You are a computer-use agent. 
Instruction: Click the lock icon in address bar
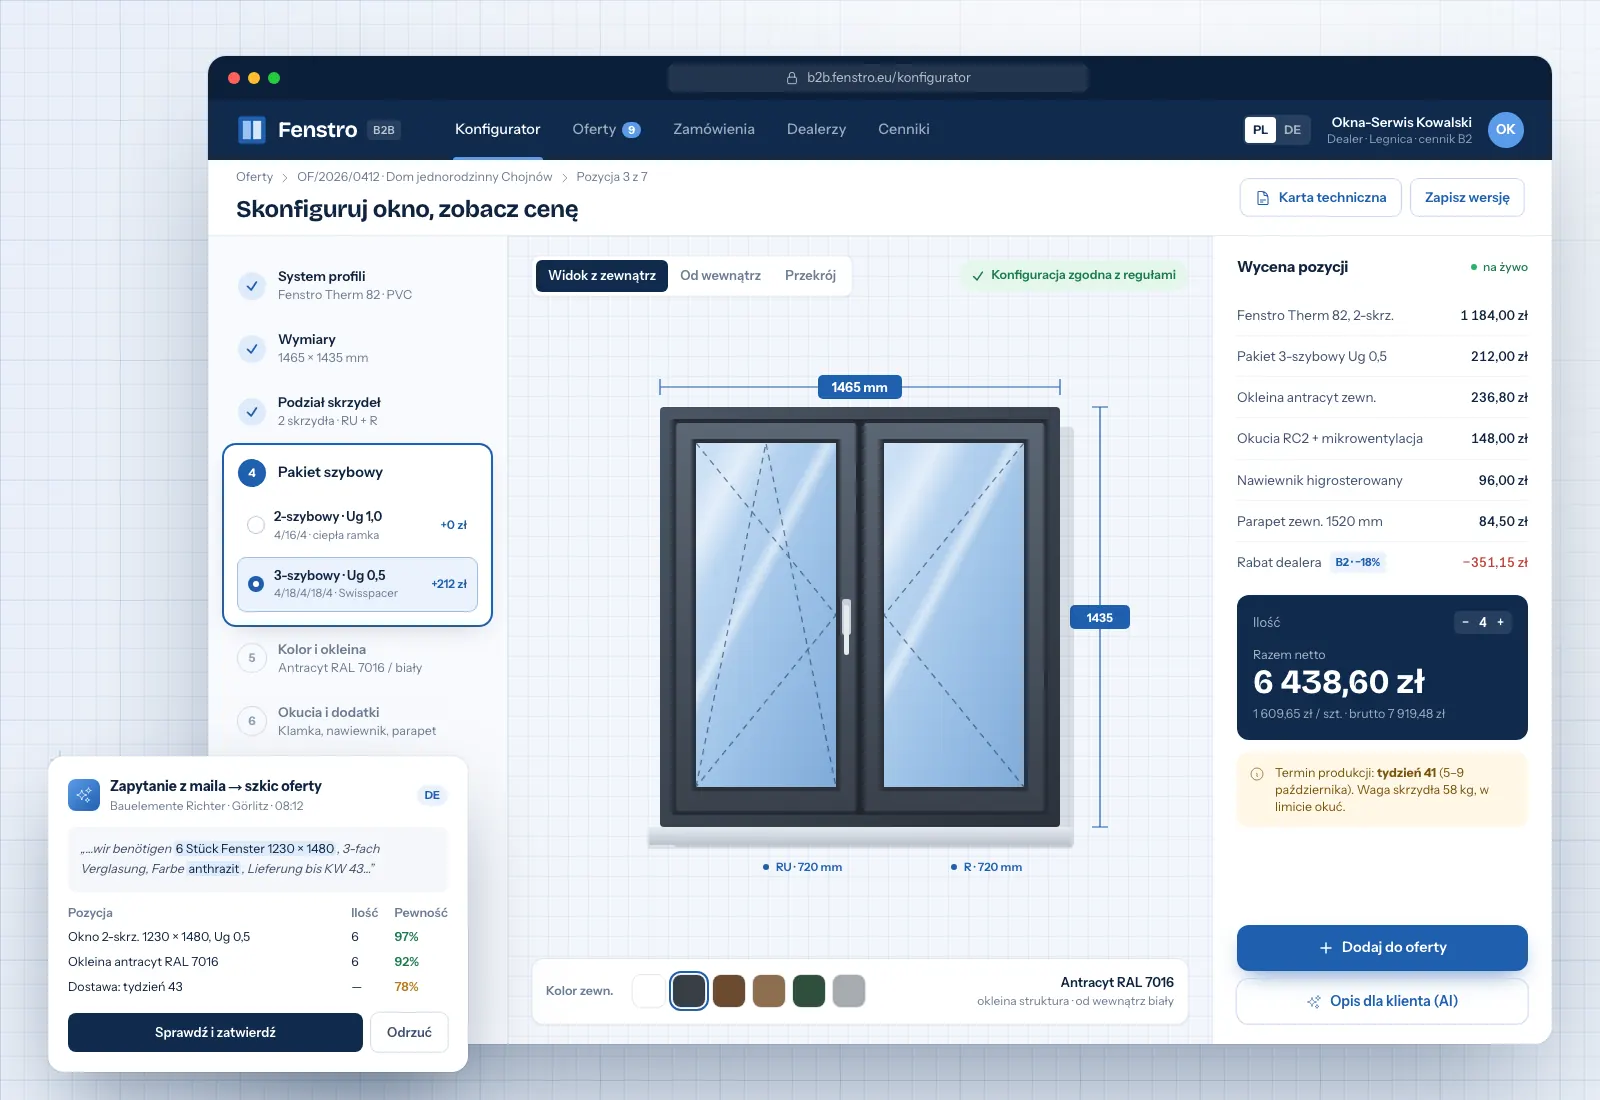pyautogui.click(x=792, y=78)
